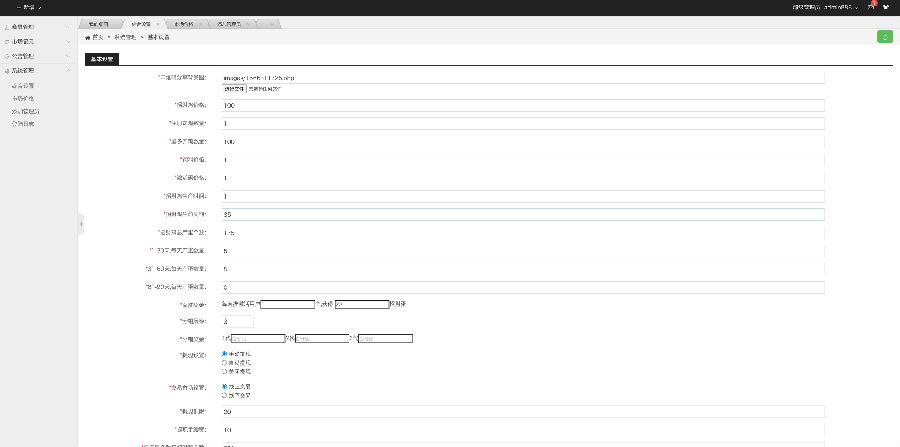
Task: Click the second sidebar menu item's icon
Action: tap(7, 41)
